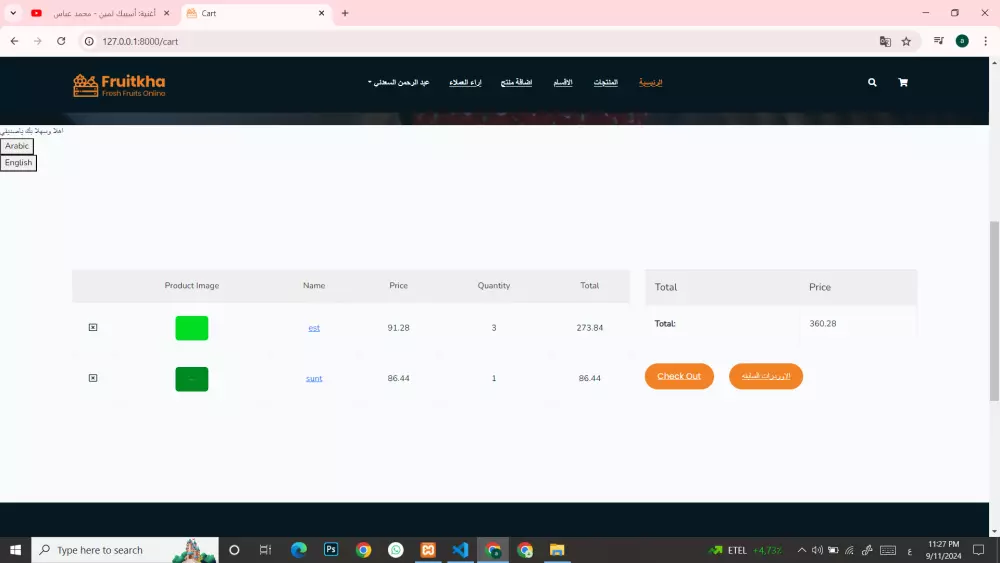This screenshot has height=563, width=1000.
Task: Open Microsoft Edge from taskbar
Action: click(298, 550)
